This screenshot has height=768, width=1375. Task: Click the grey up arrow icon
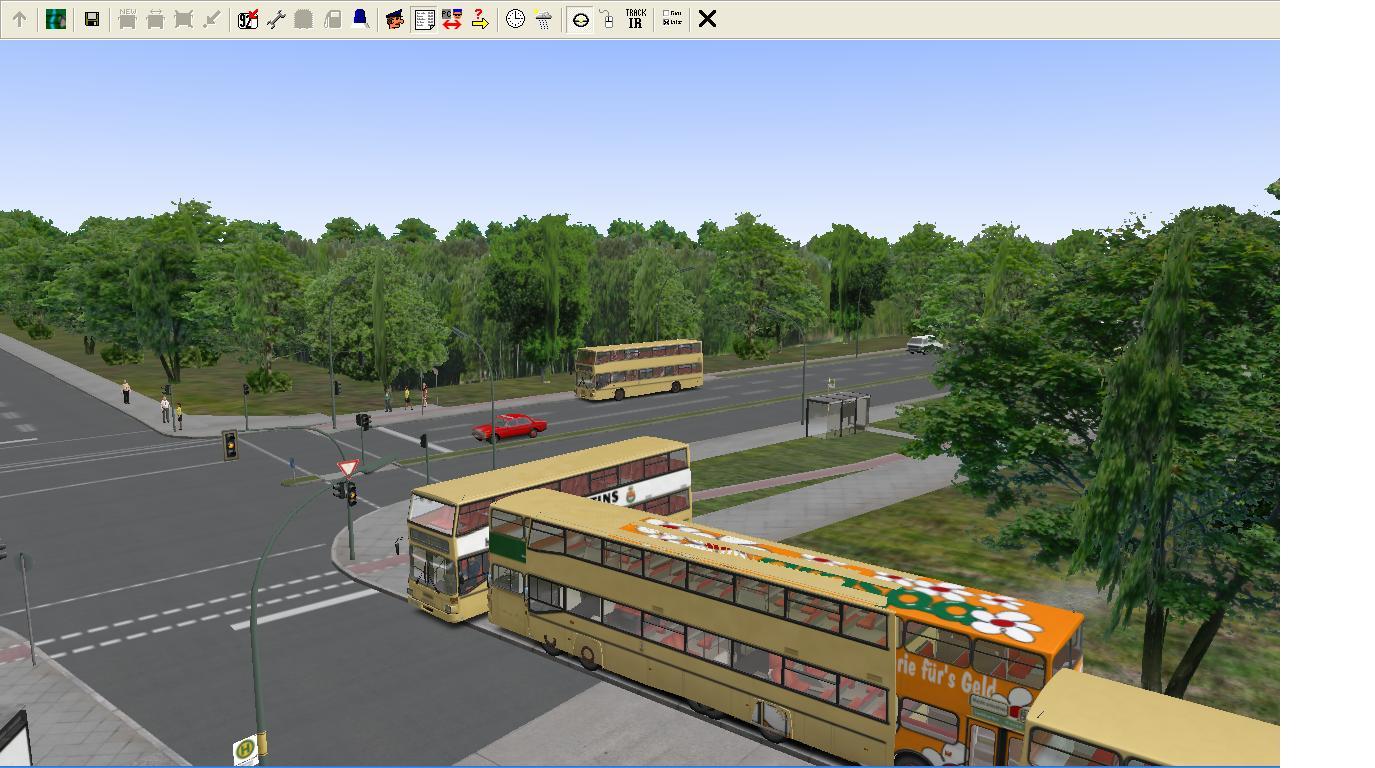pyautogui.click(x=19, y=19)
